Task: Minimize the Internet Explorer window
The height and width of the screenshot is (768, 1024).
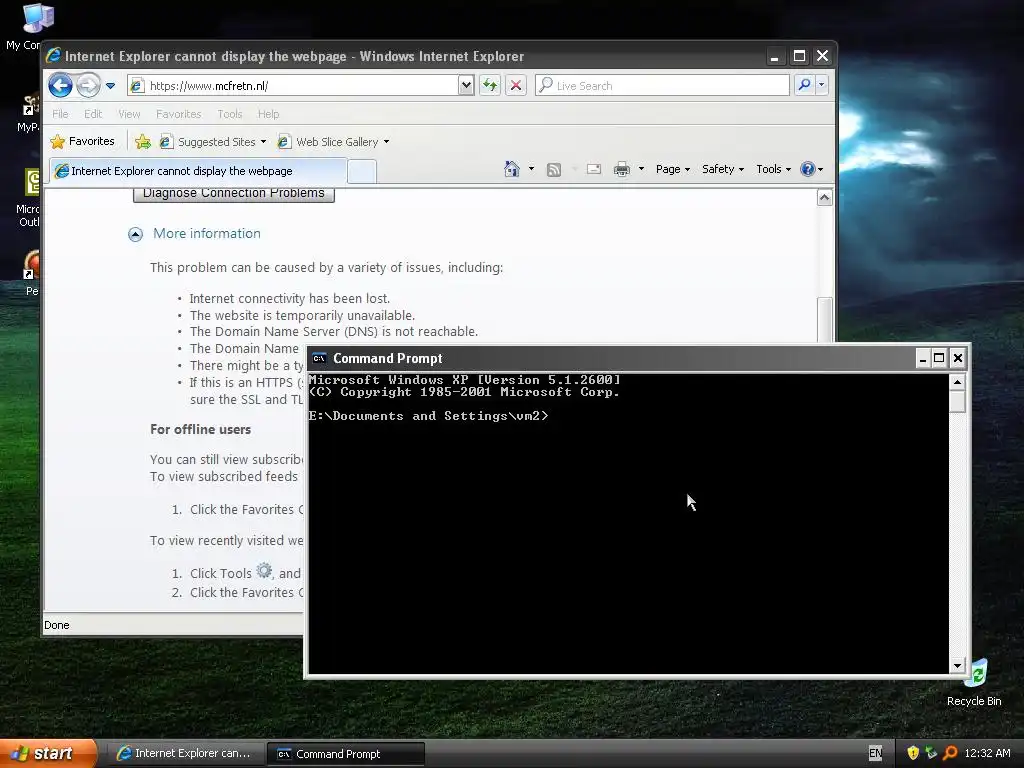Action: coord(775,56)
